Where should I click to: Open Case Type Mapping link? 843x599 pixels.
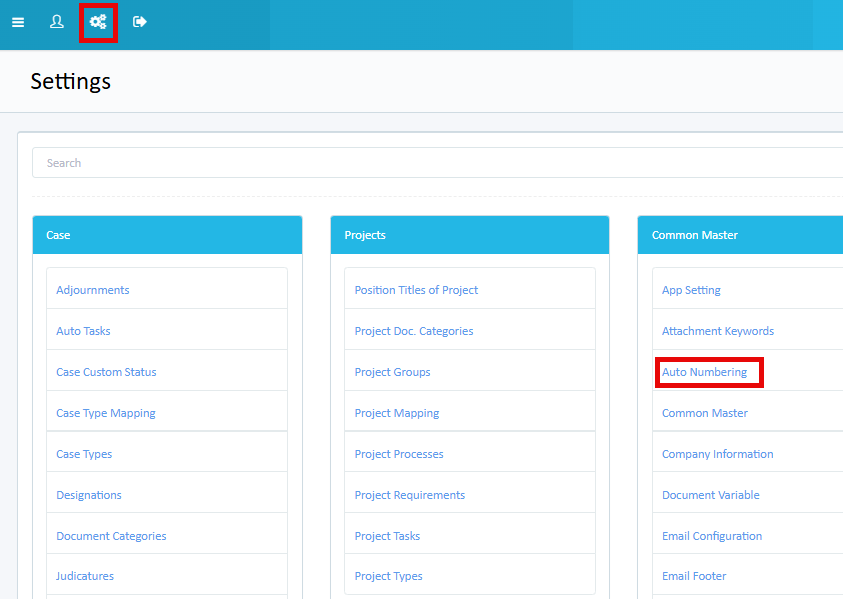pyautogui.click(x=105, y=413)
